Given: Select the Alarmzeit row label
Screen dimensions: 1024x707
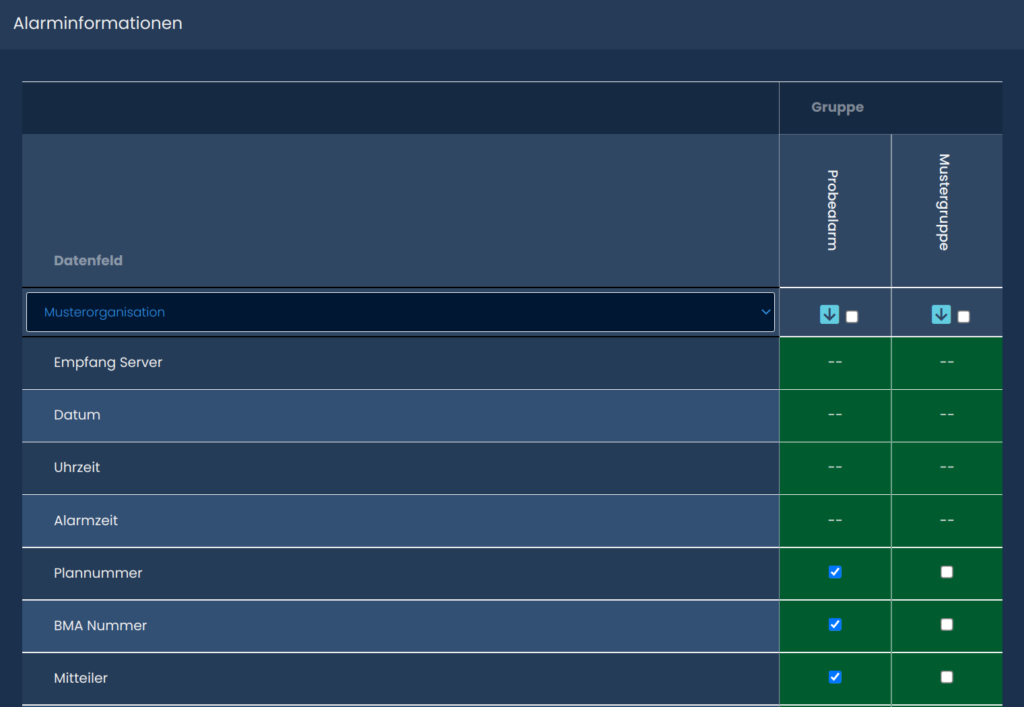Looking at the screenshot, I should tap(86, 520).
